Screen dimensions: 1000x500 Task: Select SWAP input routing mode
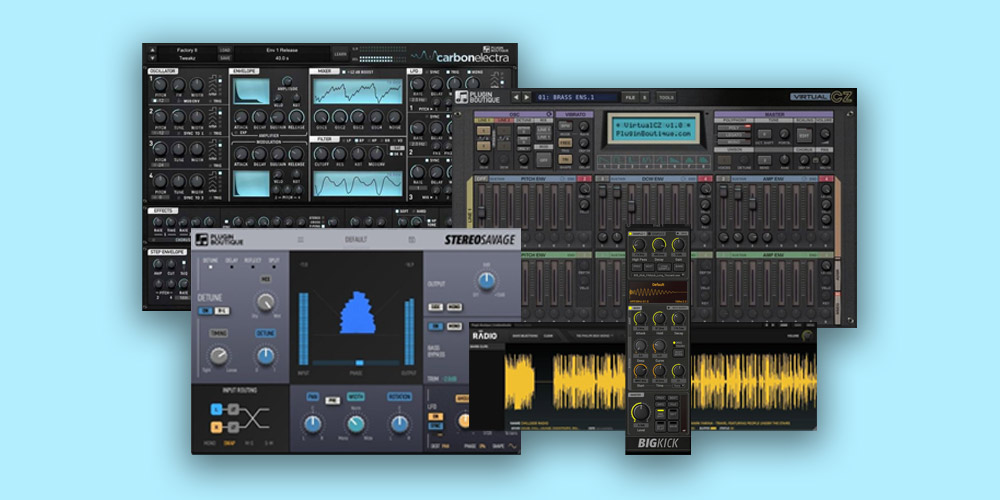[229, 443]
